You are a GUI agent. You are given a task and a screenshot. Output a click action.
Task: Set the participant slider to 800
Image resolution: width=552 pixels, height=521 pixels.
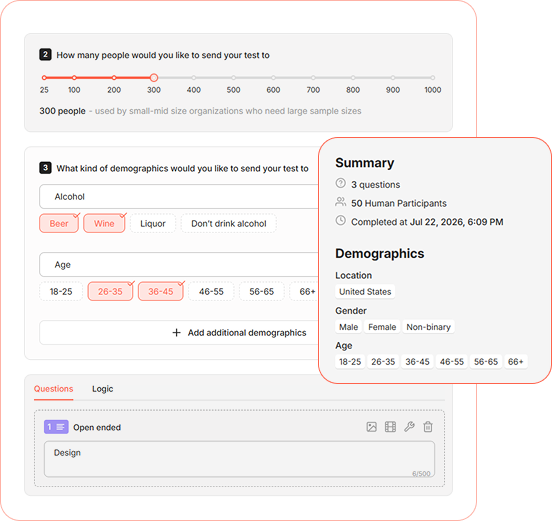tap(353, 77)
